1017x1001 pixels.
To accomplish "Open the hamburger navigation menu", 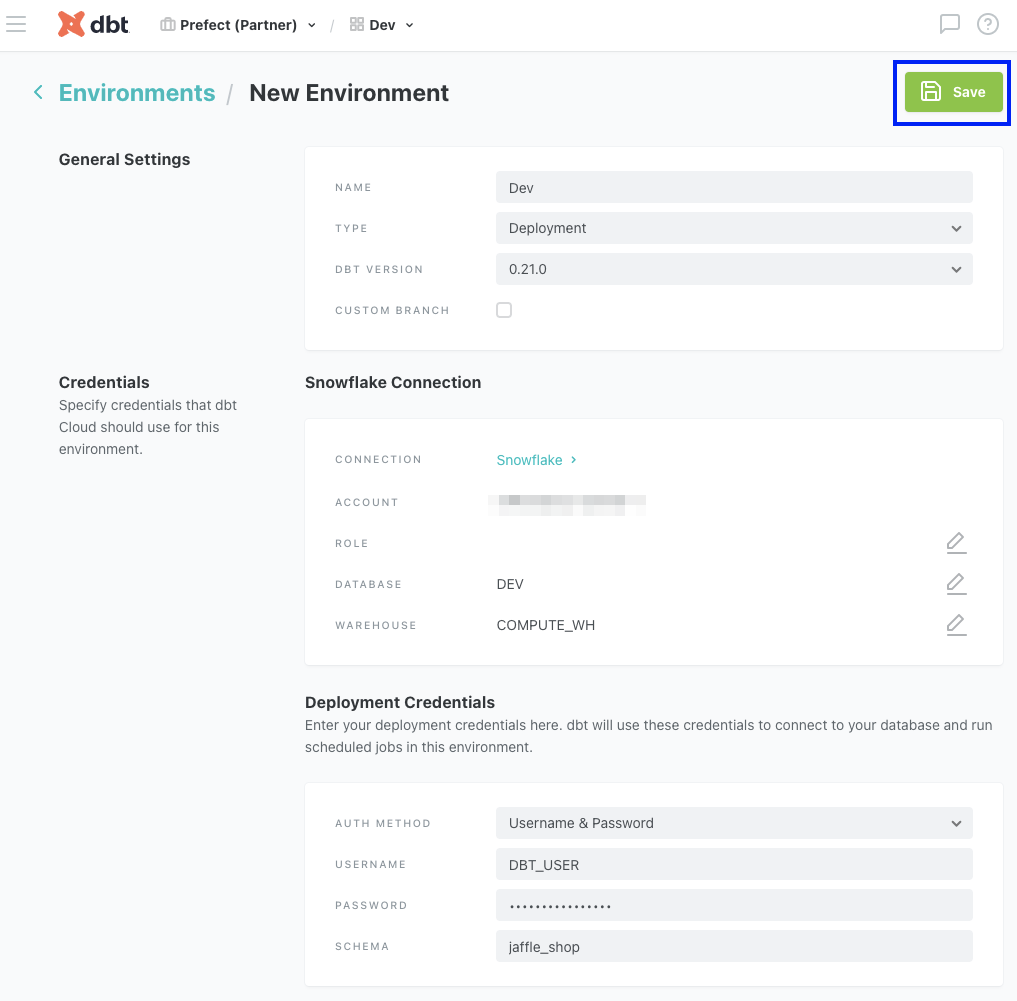I will 16,25.
